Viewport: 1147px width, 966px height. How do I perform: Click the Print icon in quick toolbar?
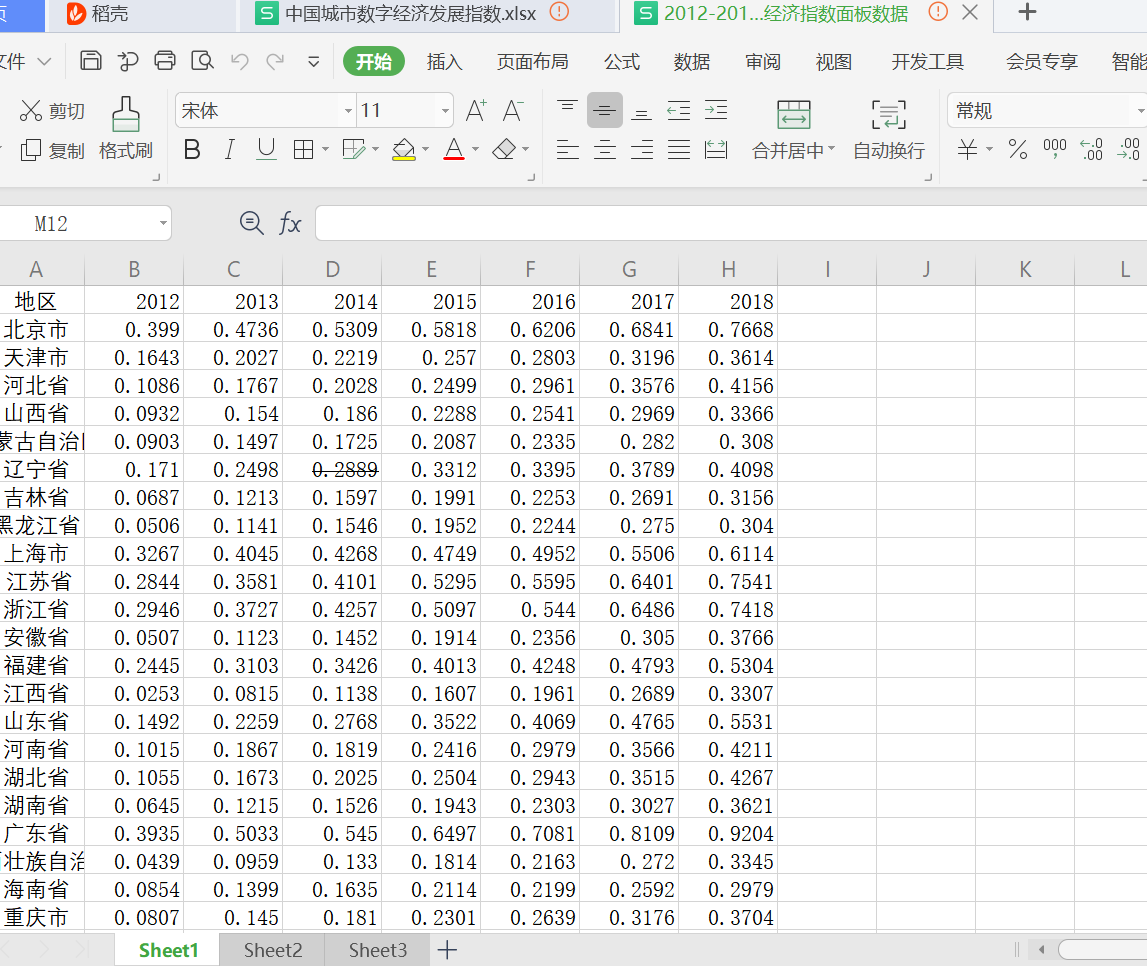point(165,61)
